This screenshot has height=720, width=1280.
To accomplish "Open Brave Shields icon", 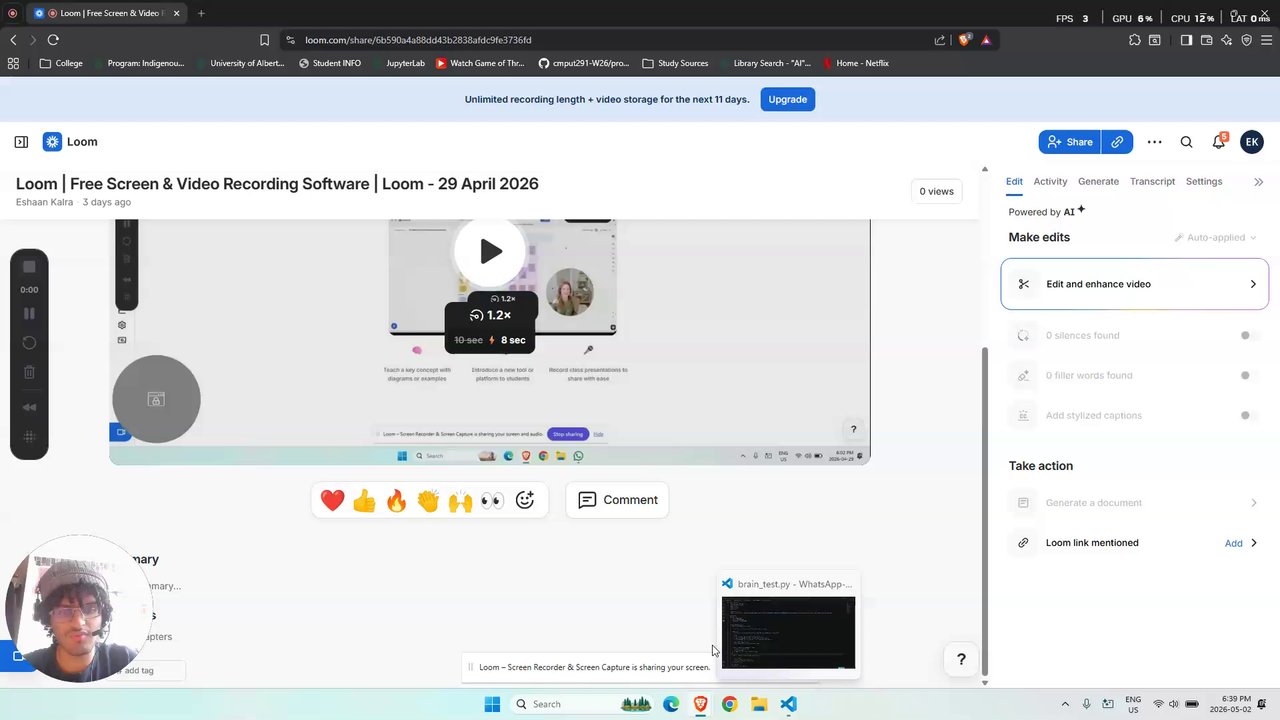I will click(964, 40).
